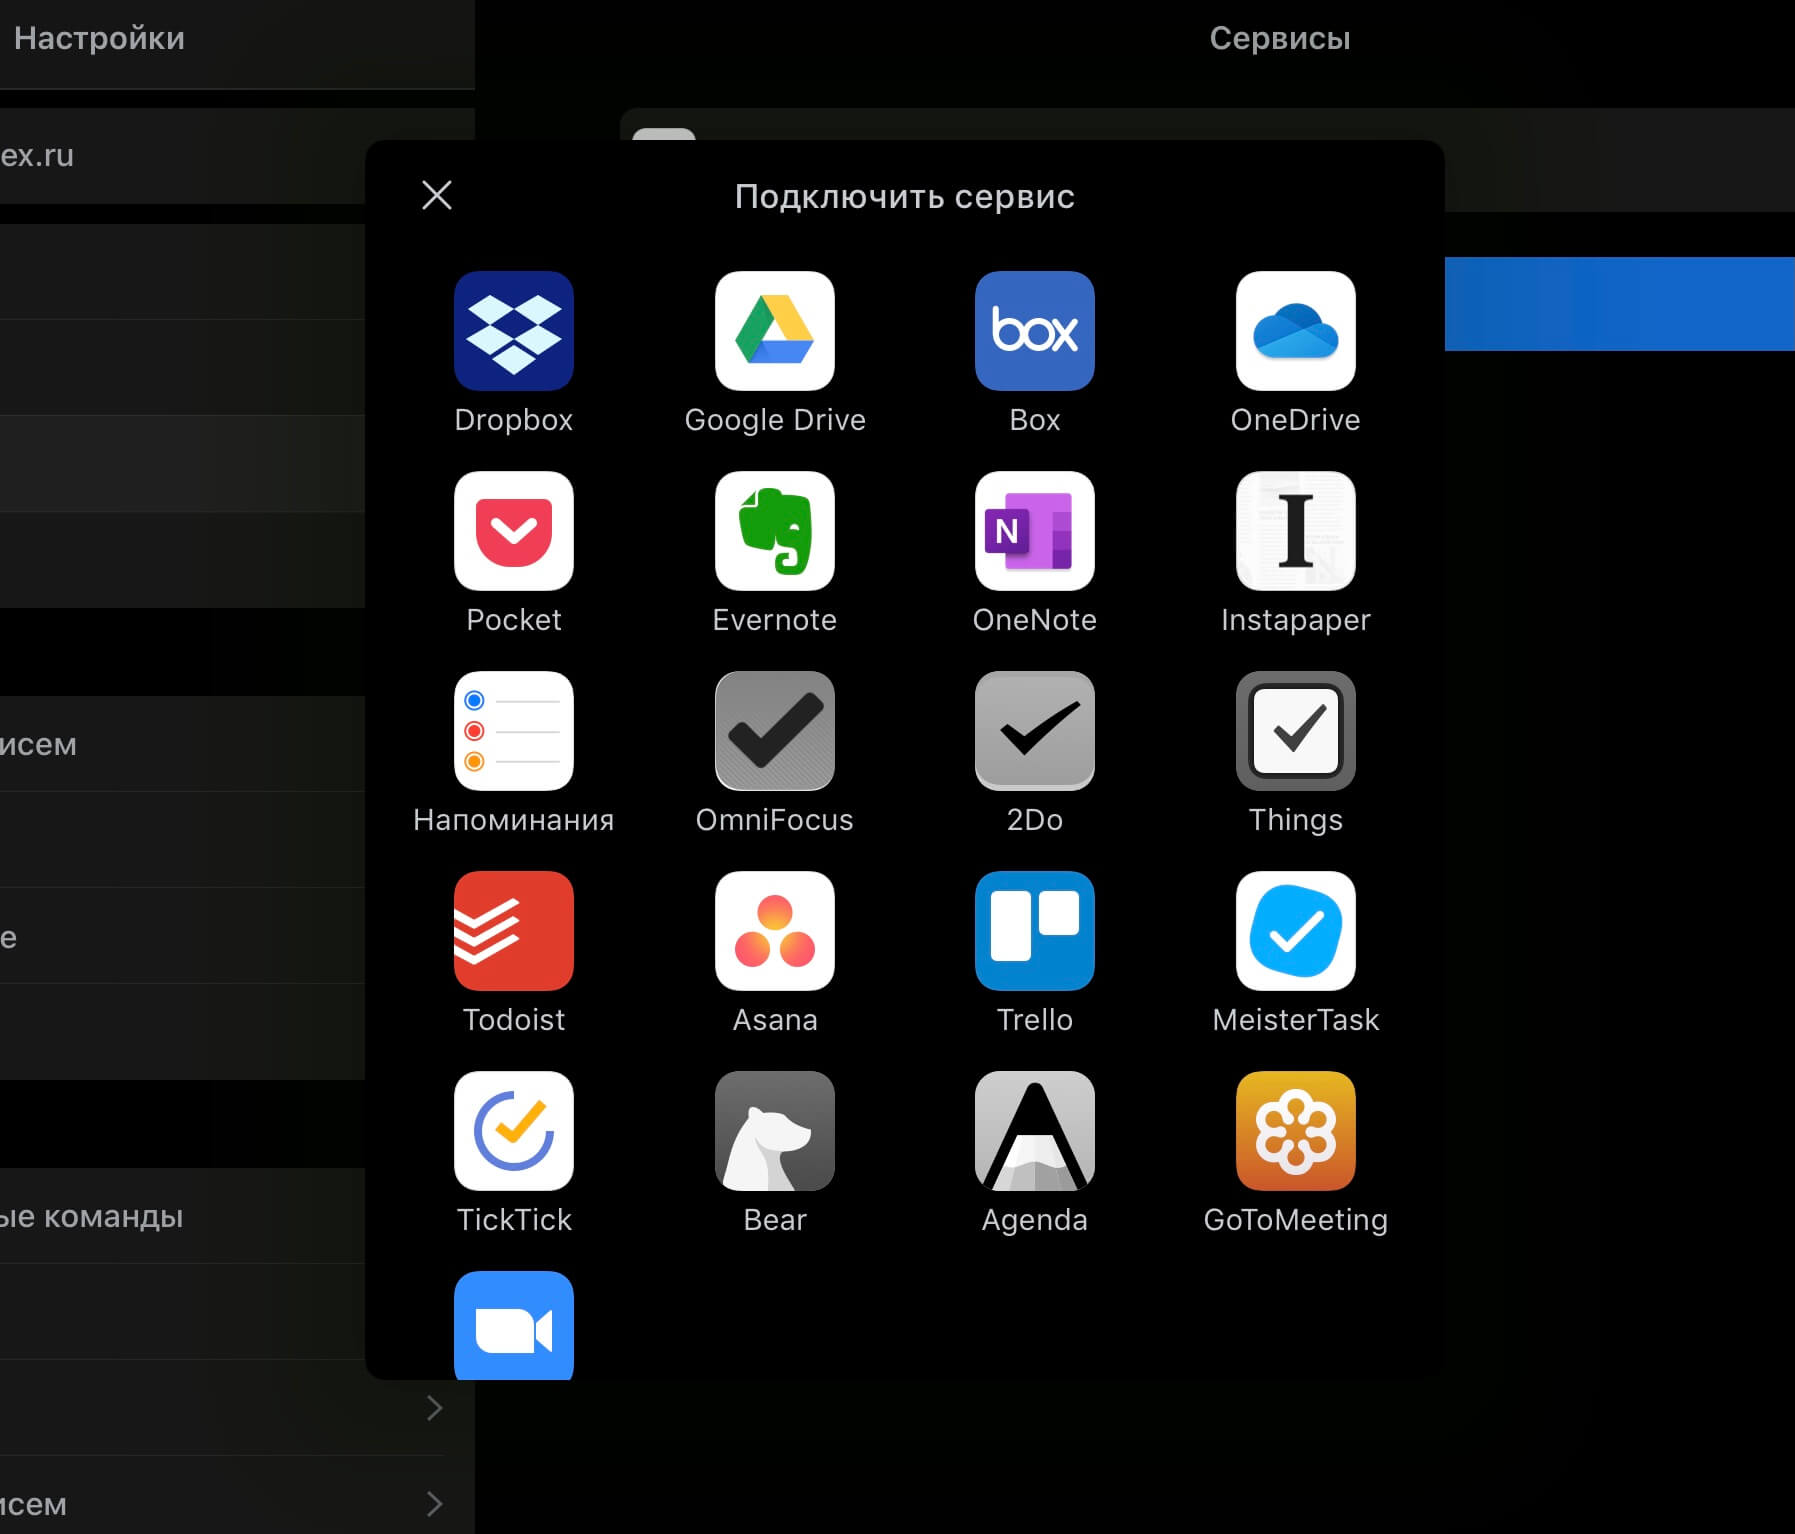The width and height of the screenshot is (1795, 1534).
Task: Choose the Todoist icon
Action: 514,931
